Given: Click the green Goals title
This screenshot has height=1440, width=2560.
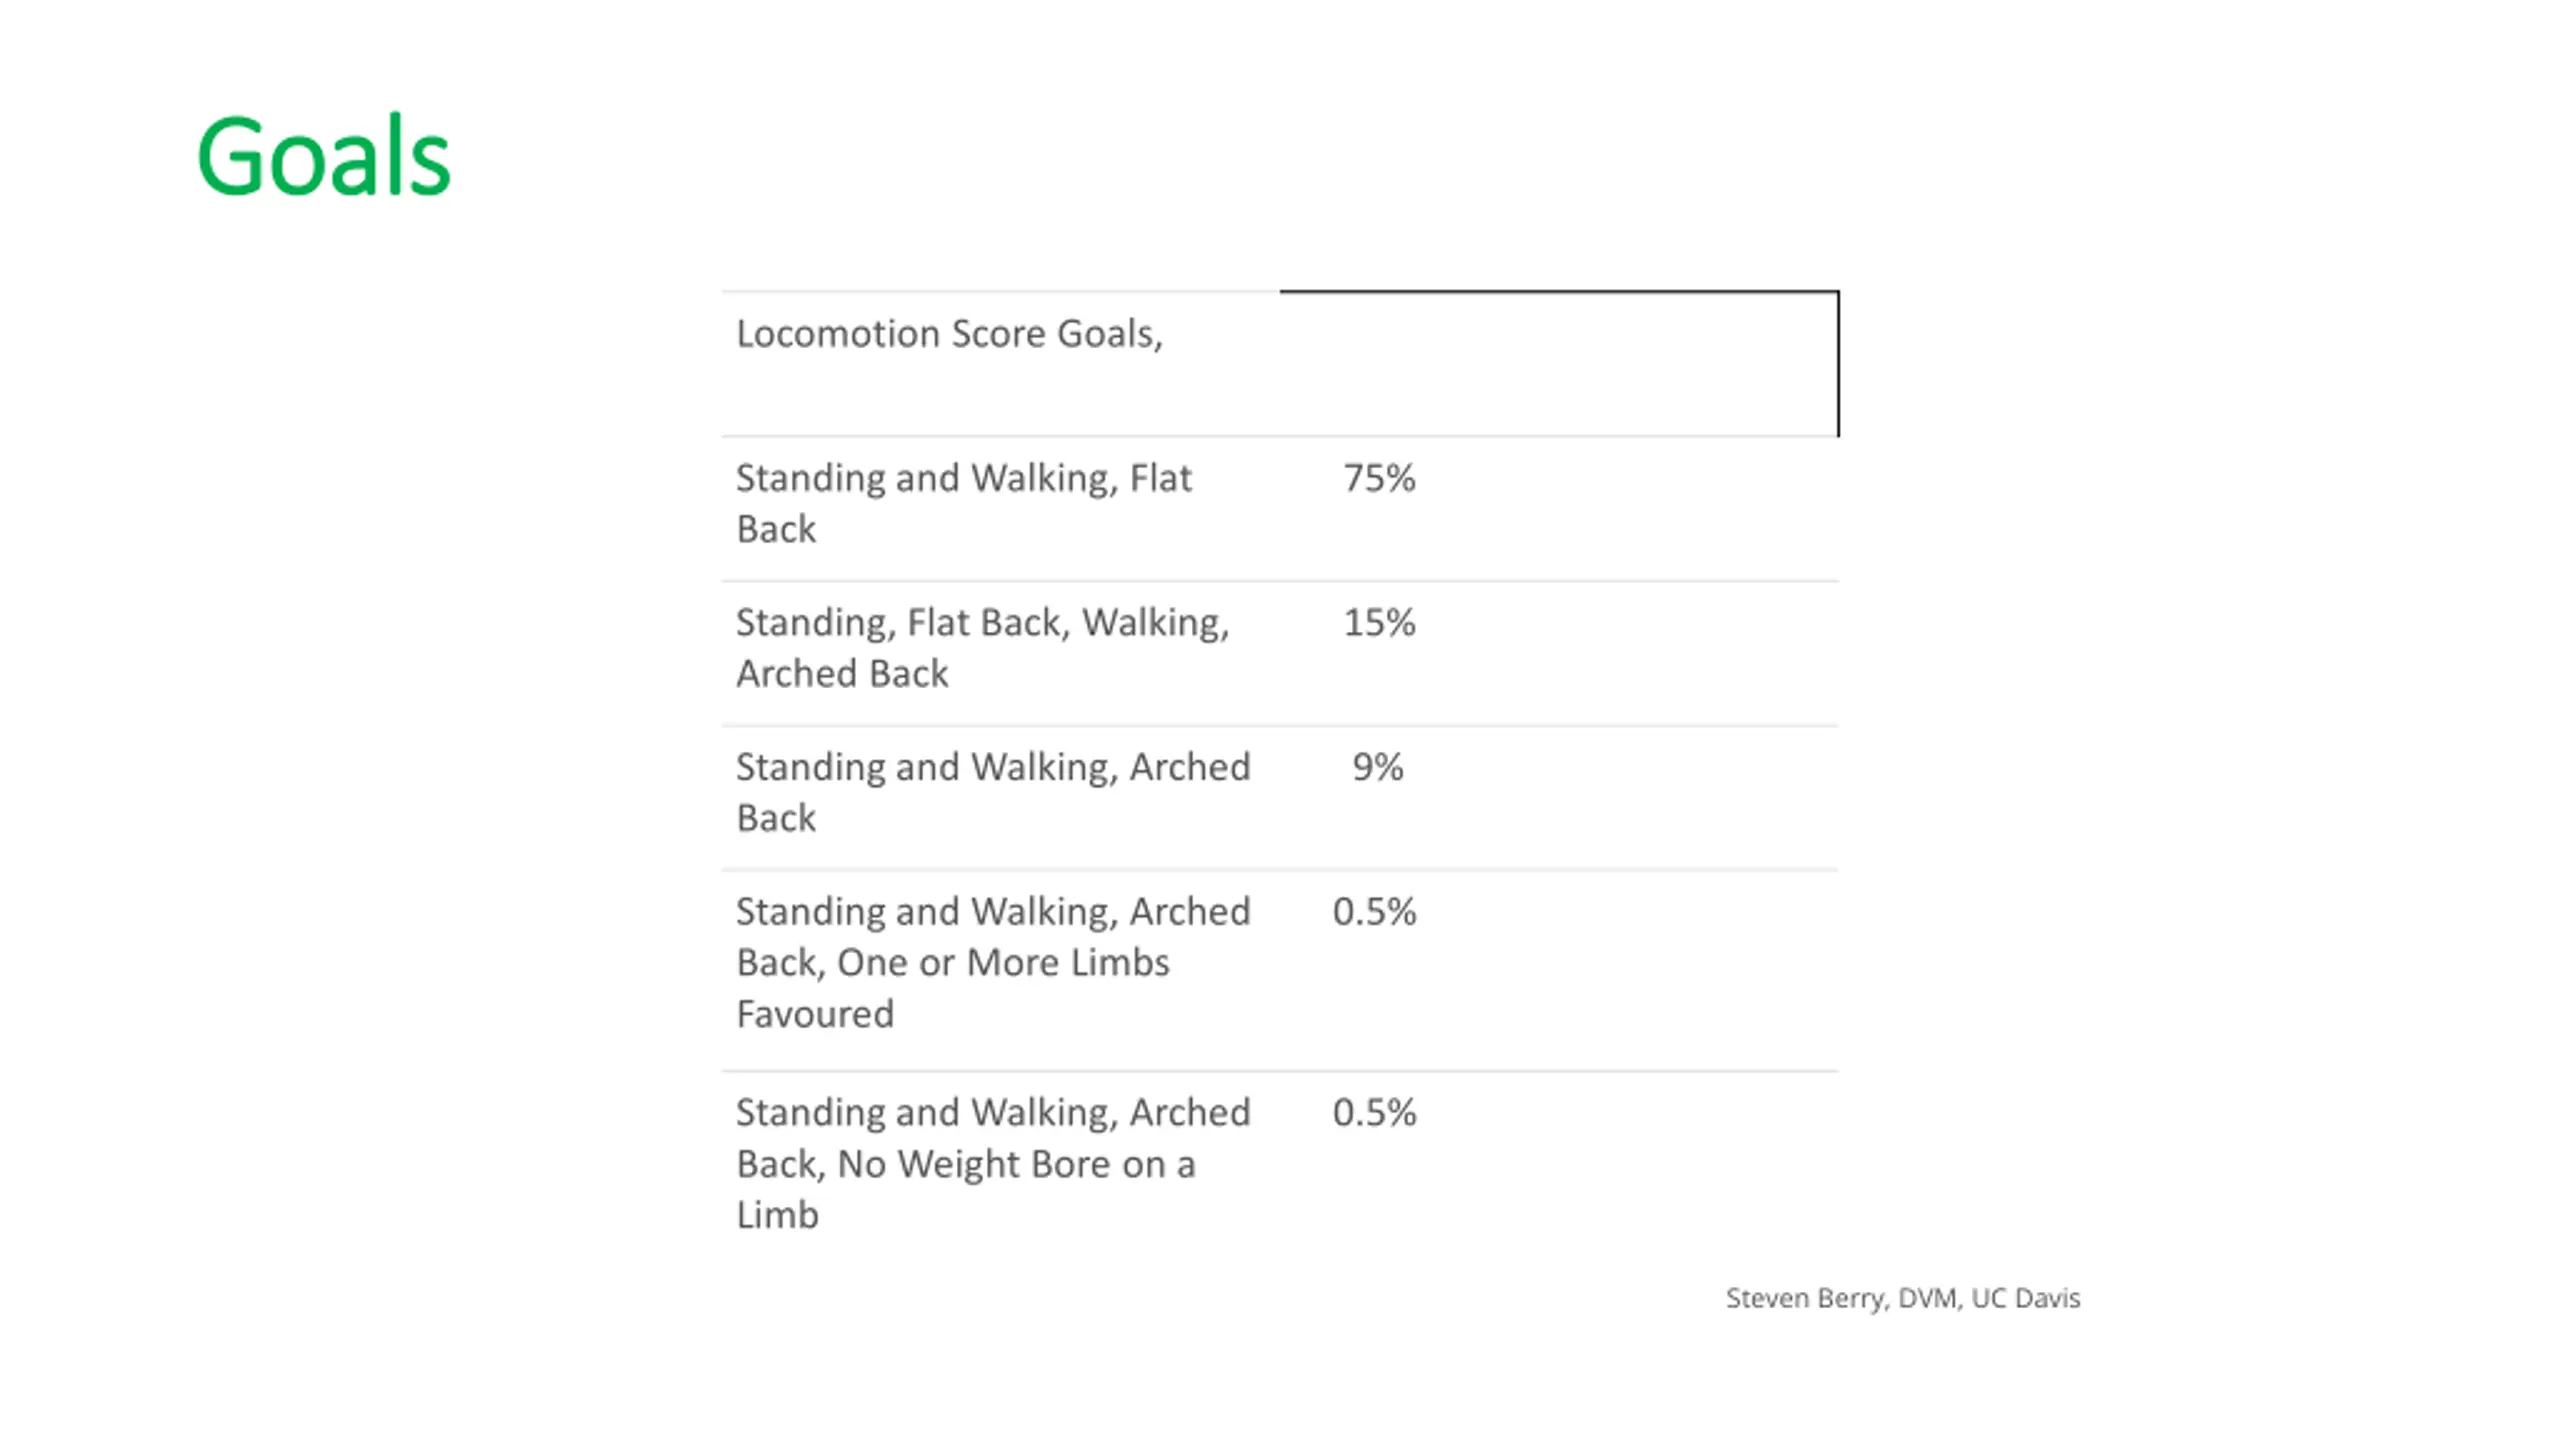Looking at the screenshot, I should click(x=324, y=156).
